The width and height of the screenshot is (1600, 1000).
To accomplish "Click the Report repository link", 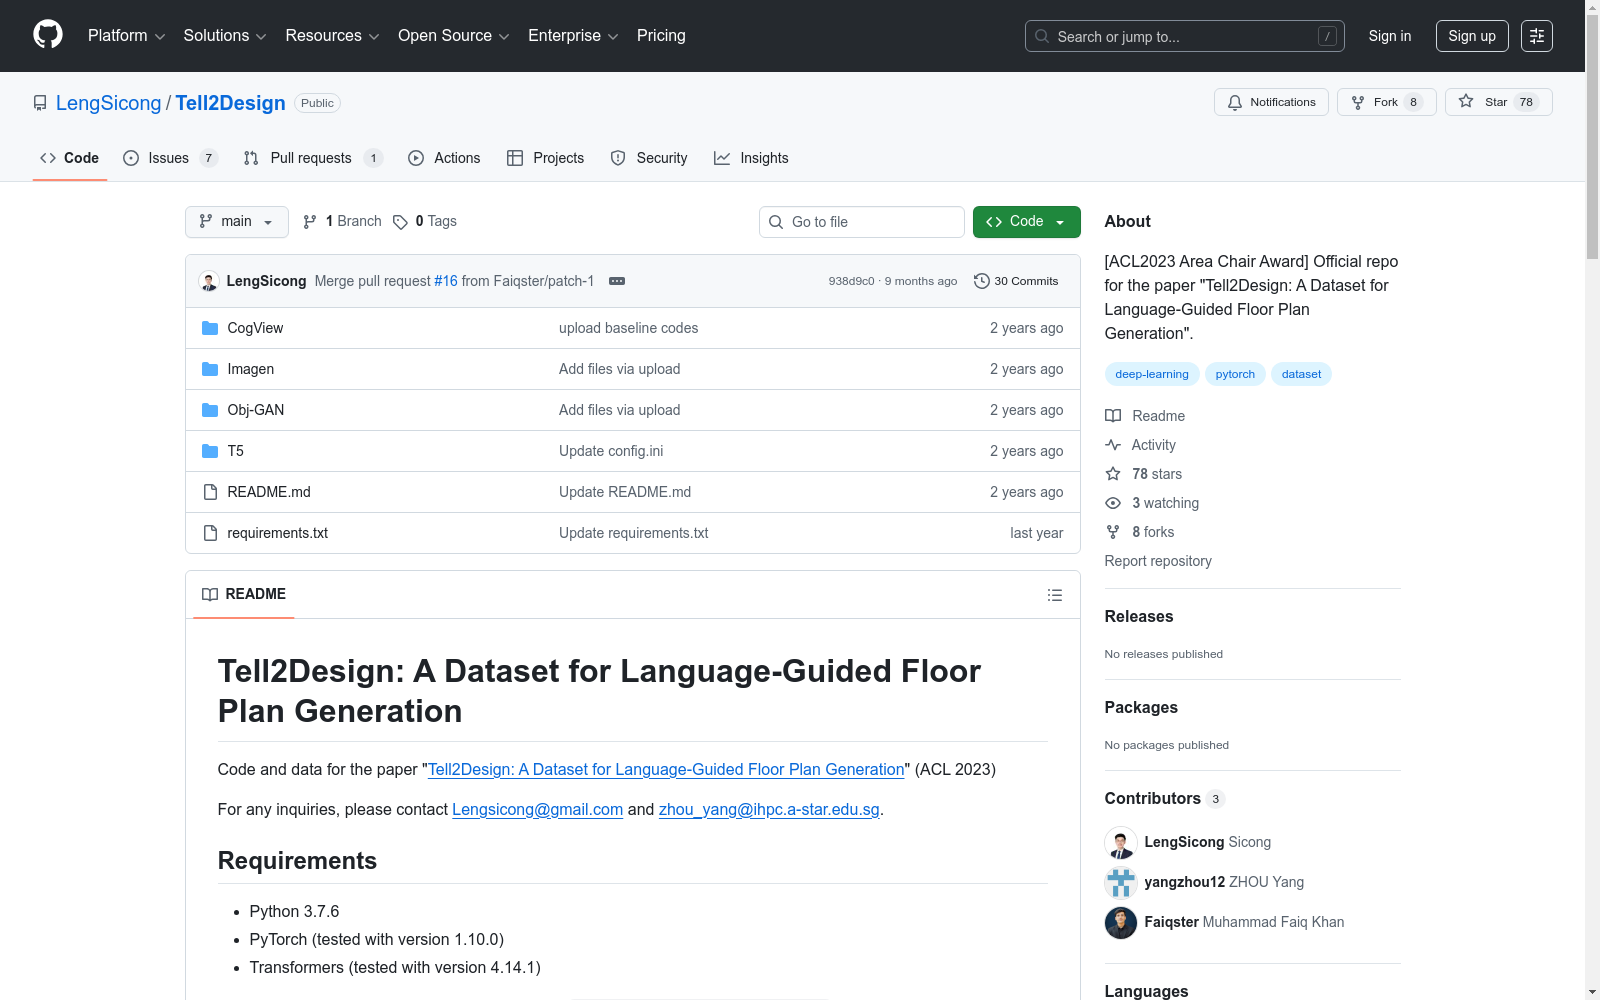I will pyautogui.click(x=1158, y=561).
